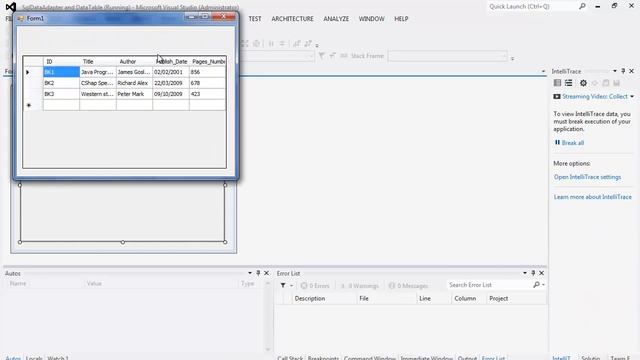Click the Form1 window title icon
Image resolution: width=640 pixels, height=360 pixels.
coord(21,18)
